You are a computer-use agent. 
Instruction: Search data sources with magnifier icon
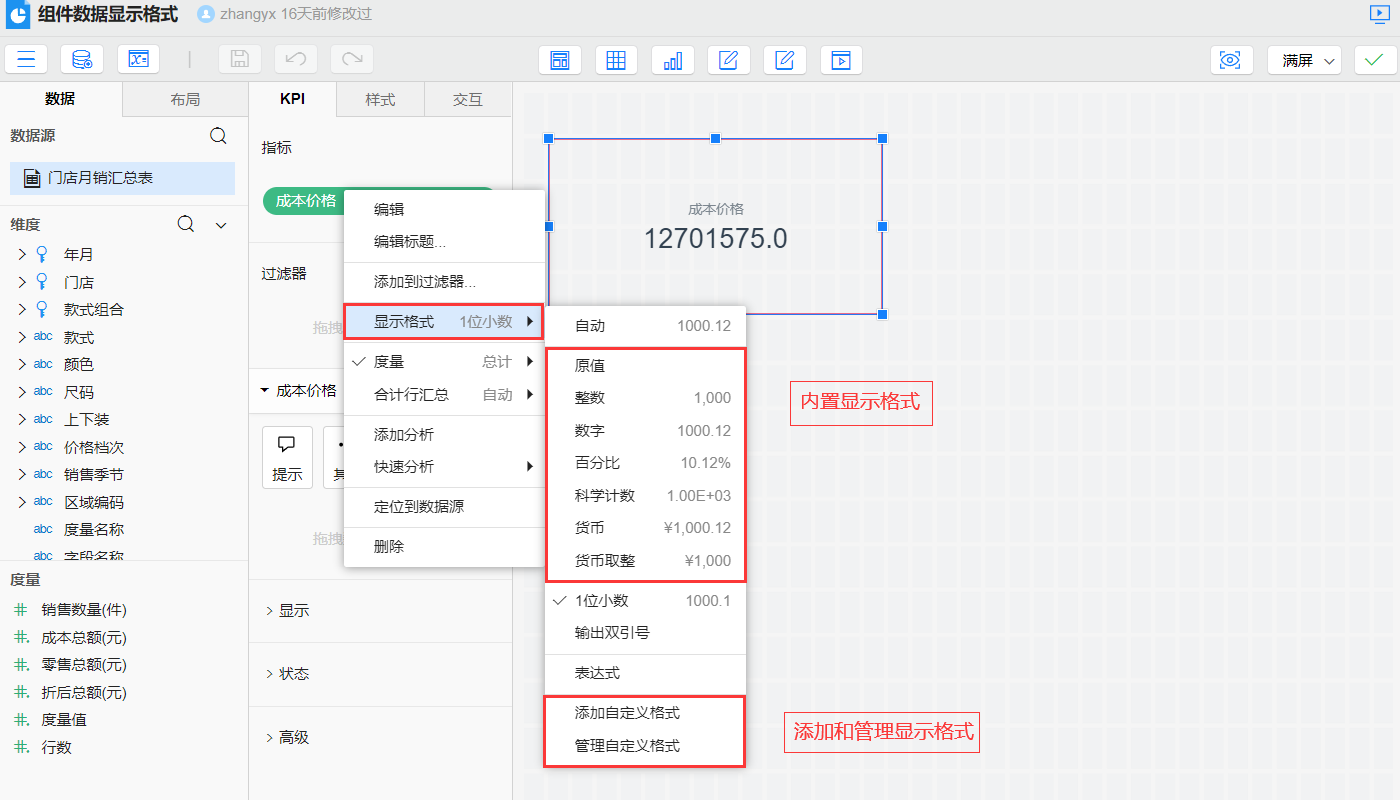coord(218,136)
